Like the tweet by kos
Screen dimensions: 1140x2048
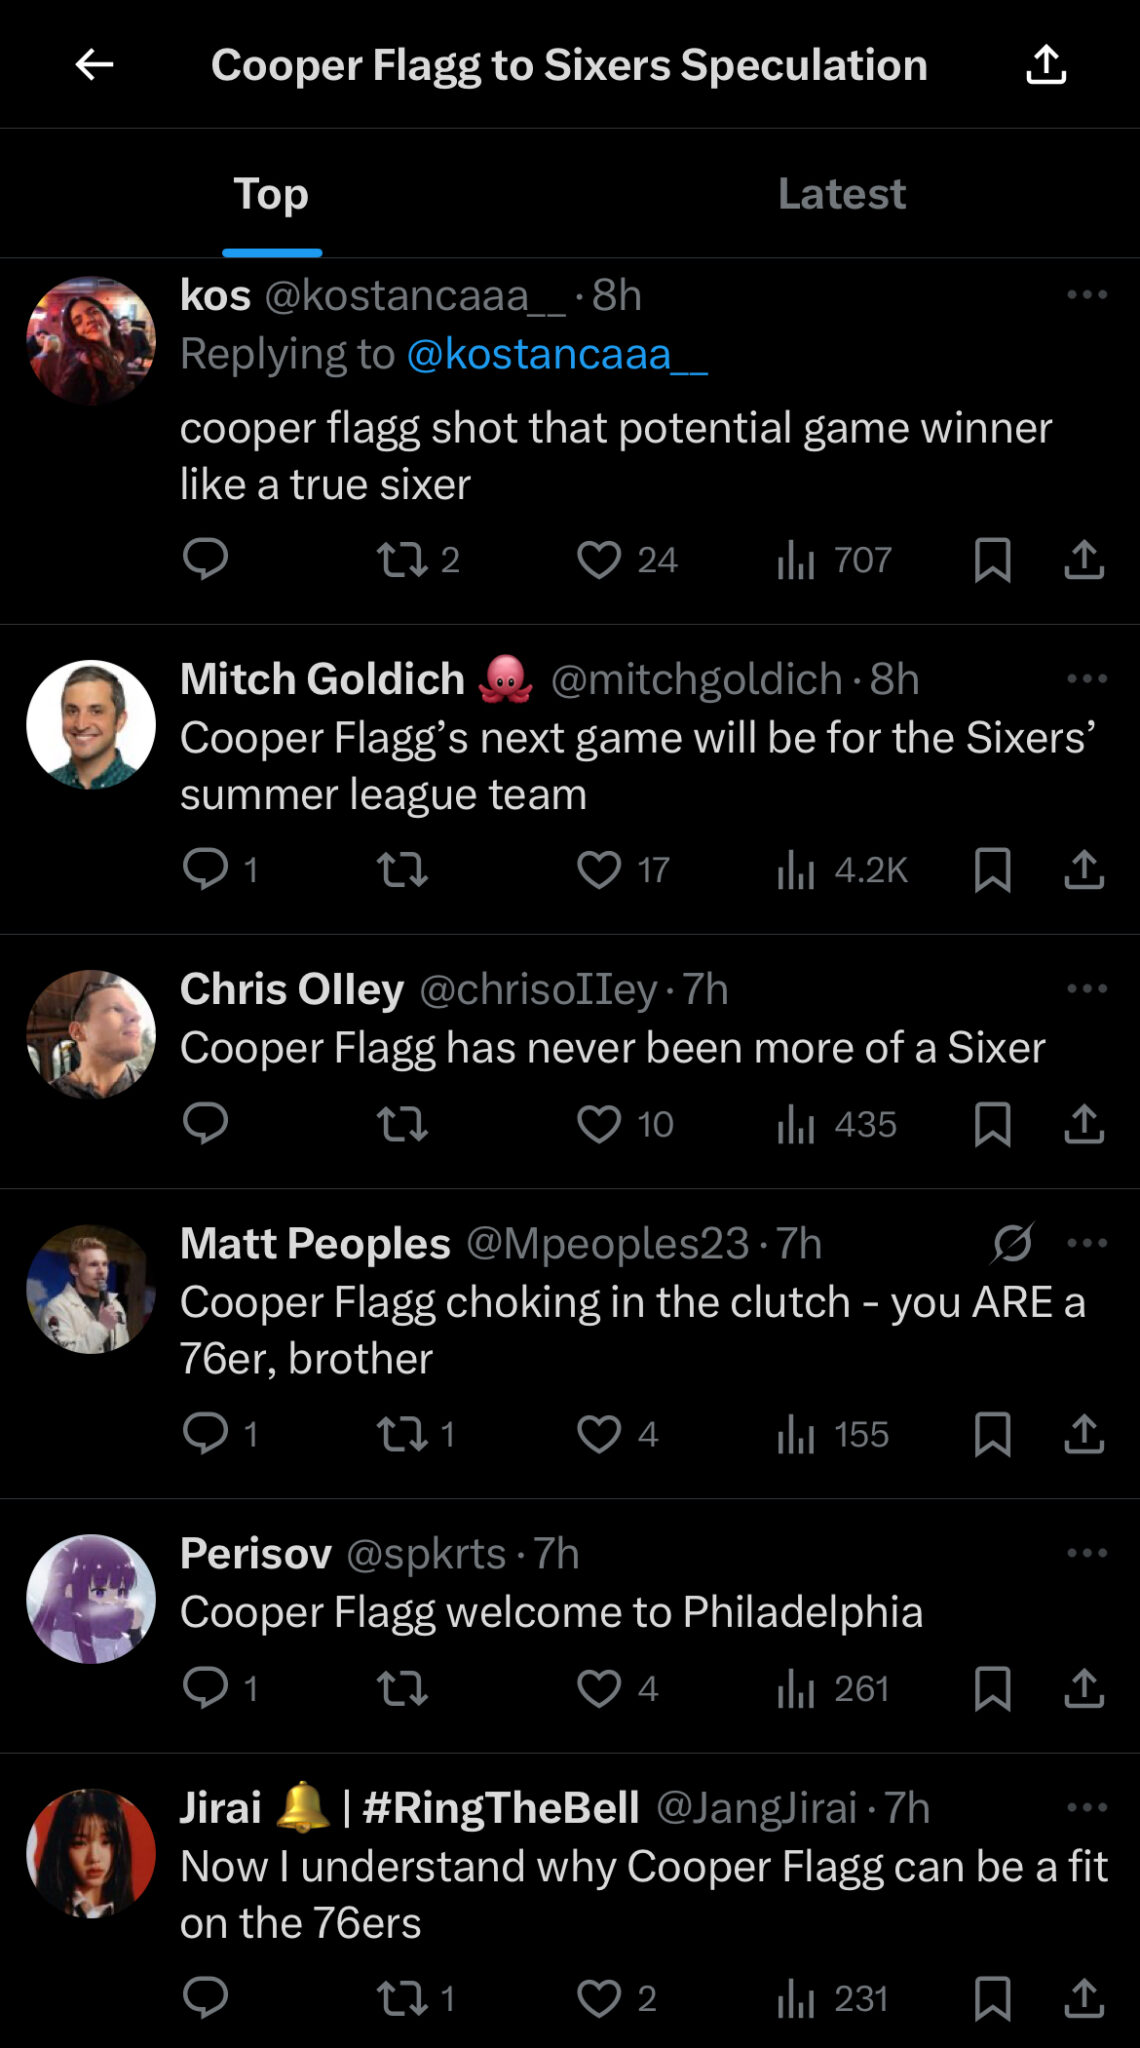pos(599,560)
